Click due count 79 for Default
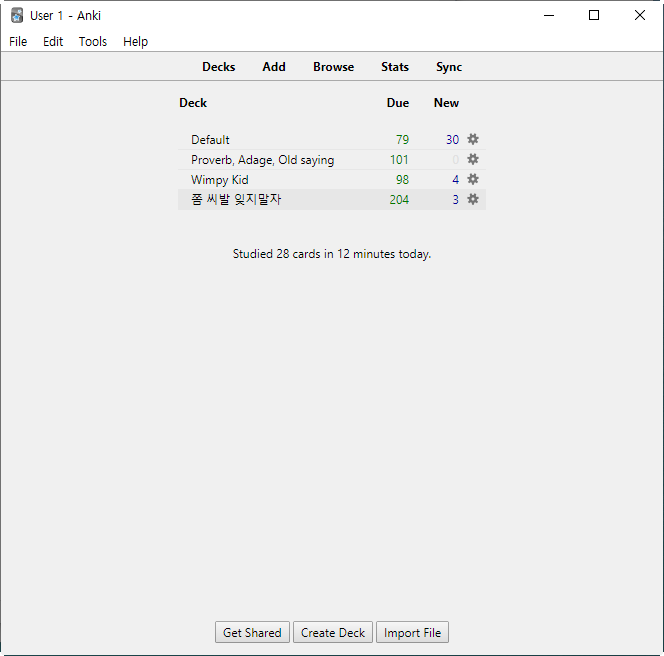Screen dimensions: 664x656 pos(402,140)
